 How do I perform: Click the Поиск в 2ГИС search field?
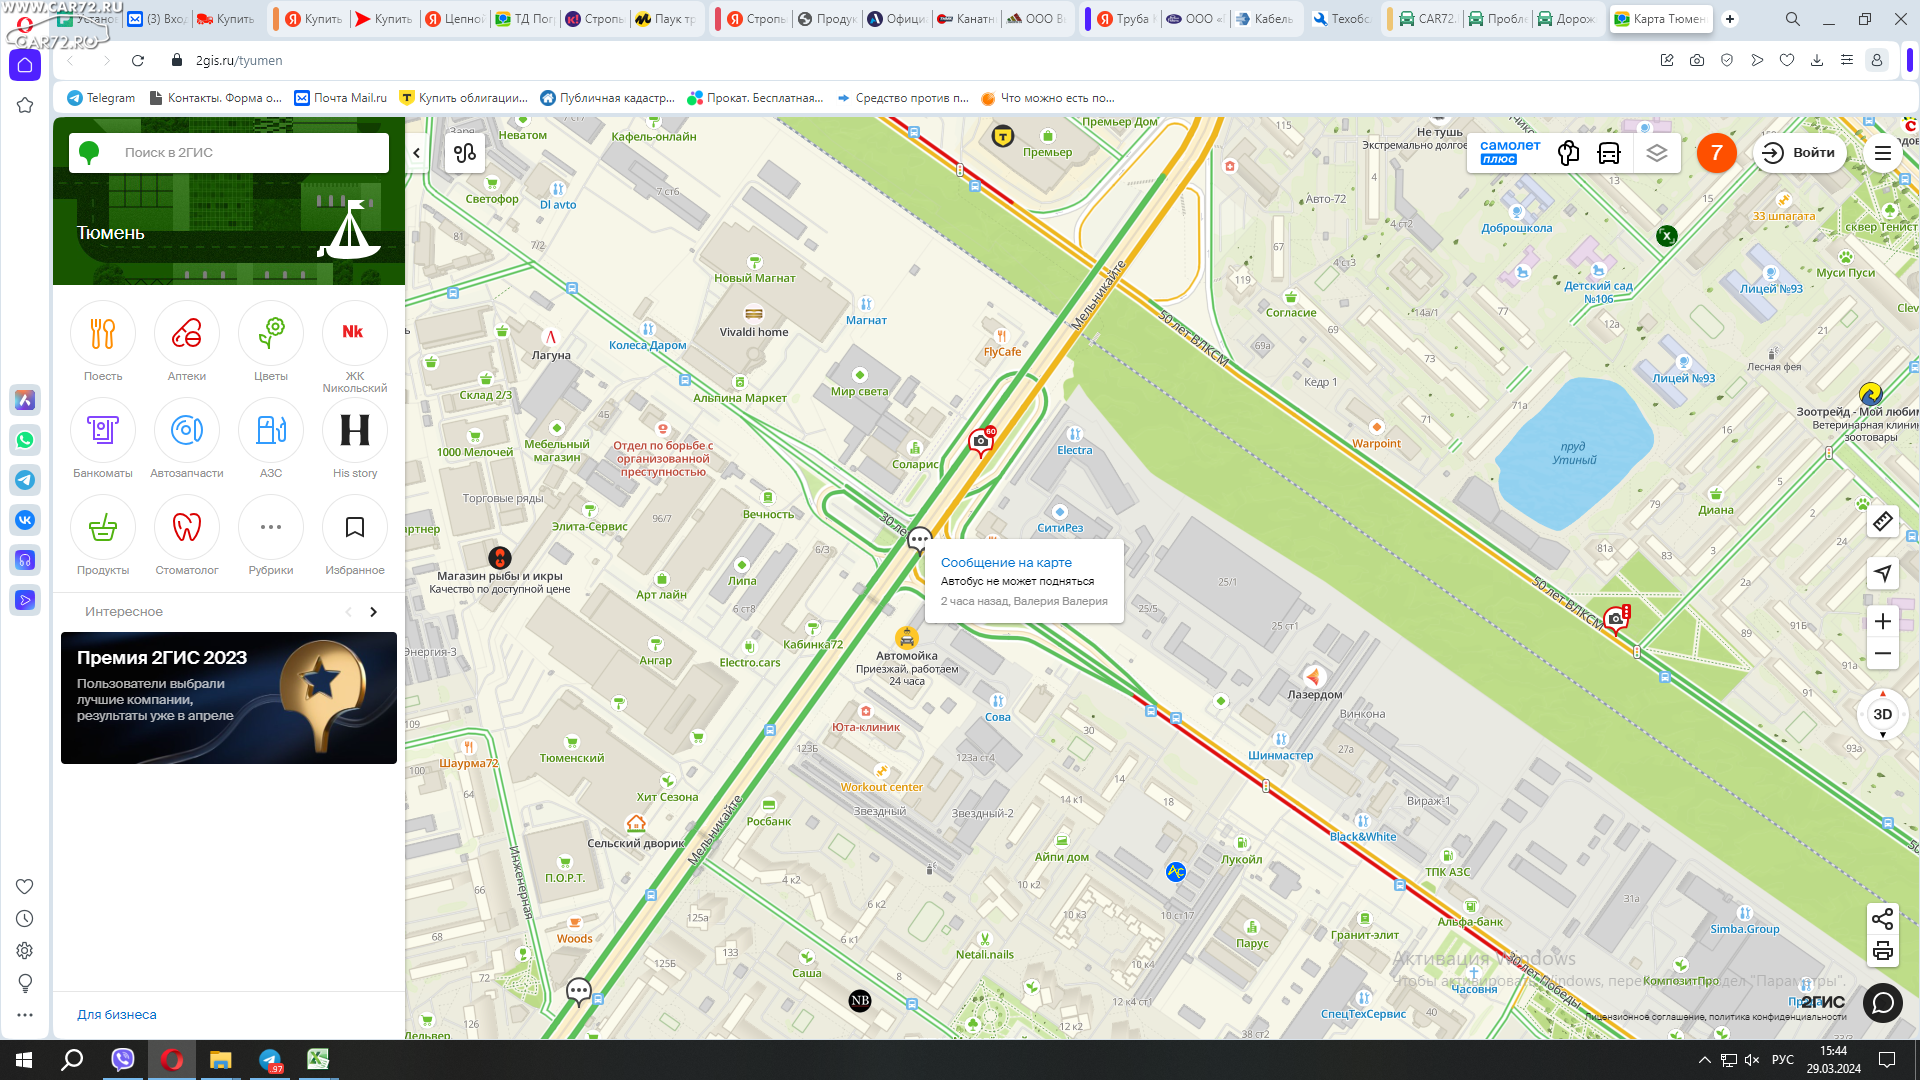[x=229, y=153]
